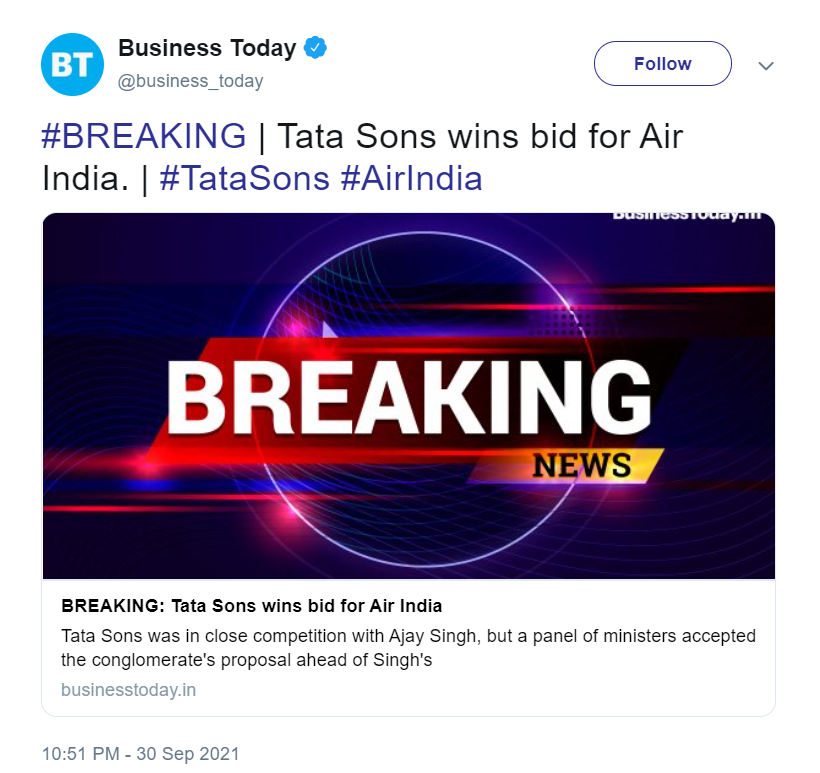Open the Business Today profile name
This screenshot has height=773, width=820.
207,47
